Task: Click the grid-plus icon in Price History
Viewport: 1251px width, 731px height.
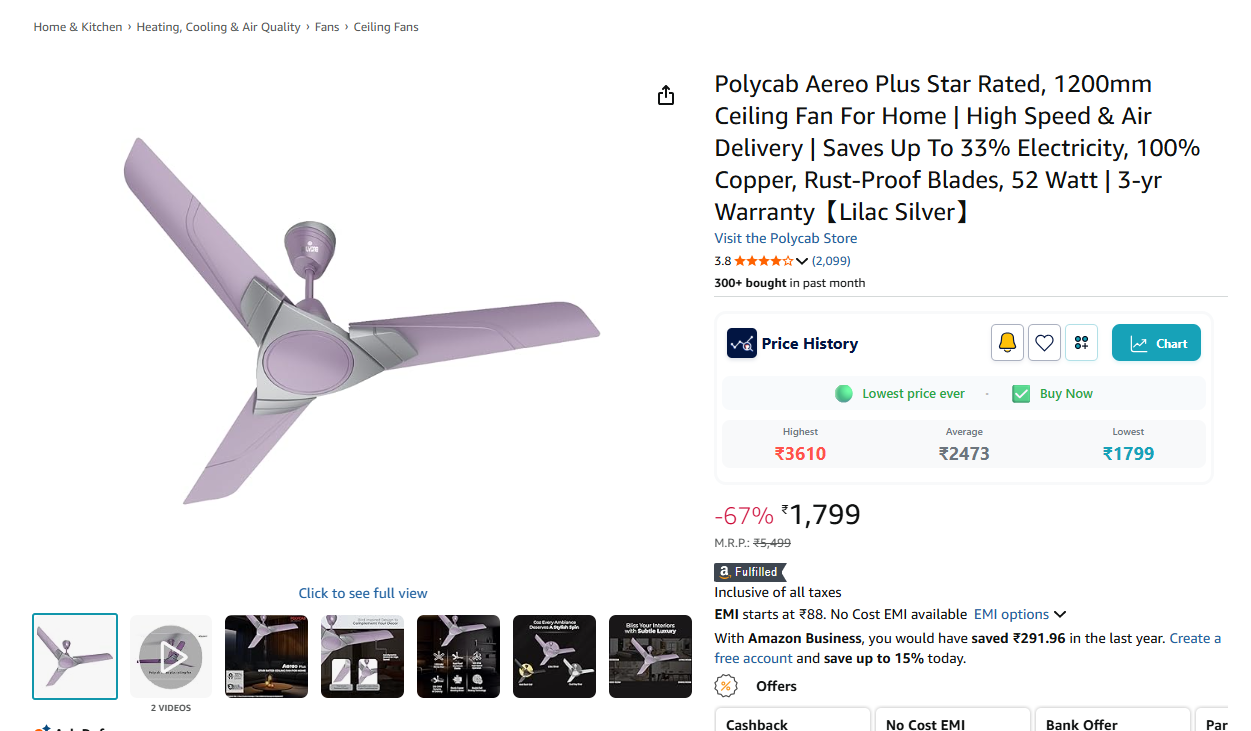Action: click(x=1081, y=343)
